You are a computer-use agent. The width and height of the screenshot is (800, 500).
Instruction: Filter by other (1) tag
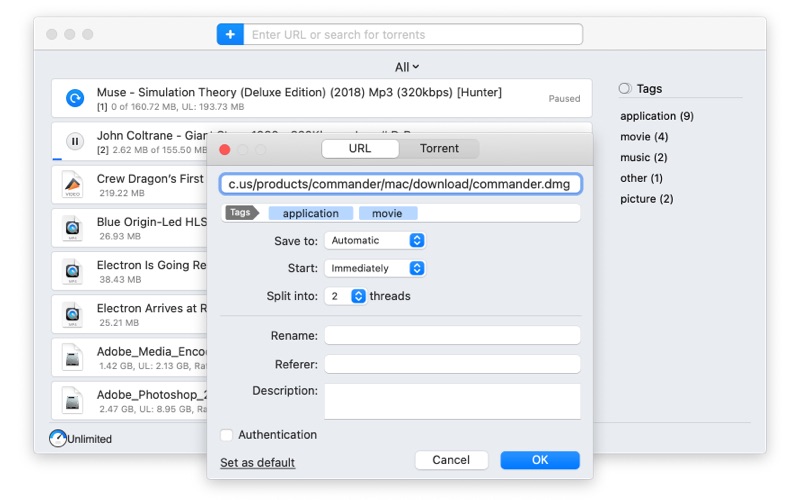pos(641,178)
